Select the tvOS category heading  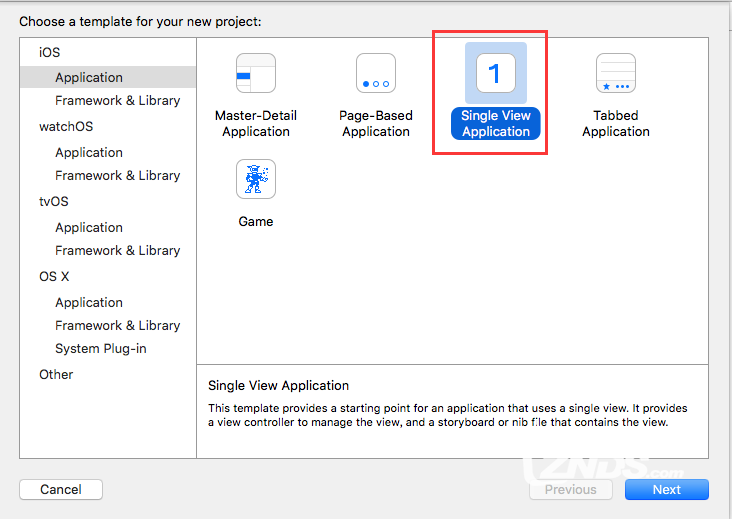(x=54, y=202)
